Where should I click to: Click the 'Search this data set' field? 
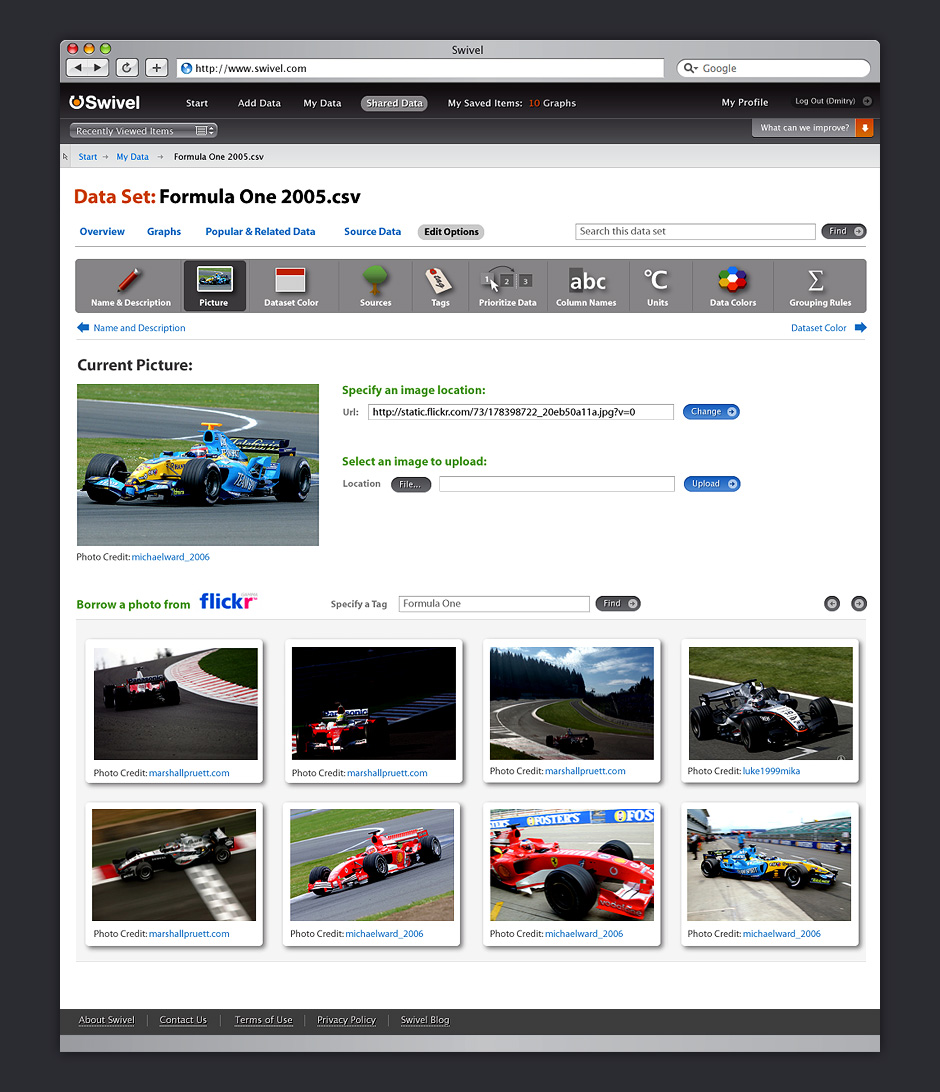(695, 232)
